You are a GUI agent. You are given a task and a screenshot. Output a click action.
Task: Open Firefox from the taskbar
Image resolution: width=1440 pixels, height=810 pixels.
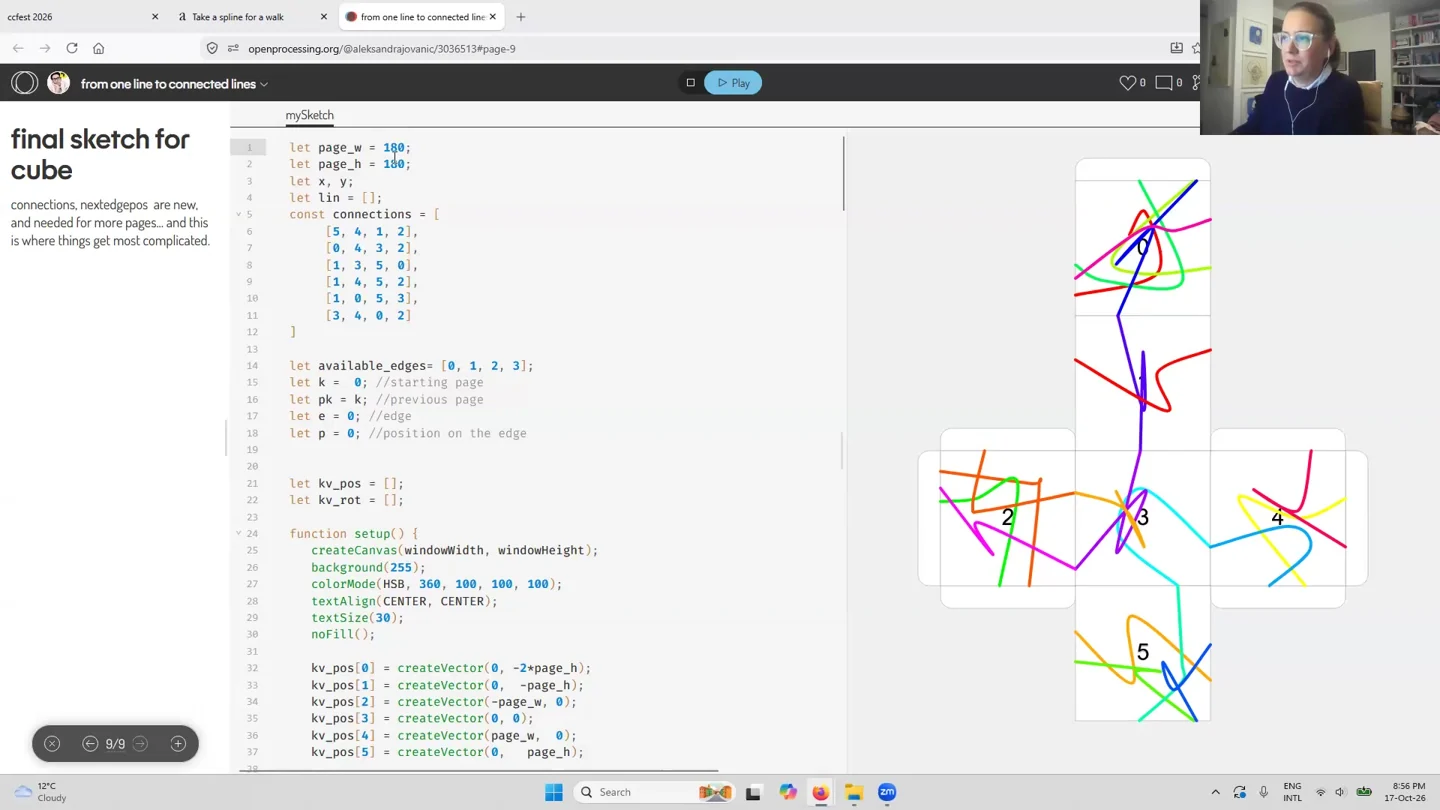click(x=820, y=792)
